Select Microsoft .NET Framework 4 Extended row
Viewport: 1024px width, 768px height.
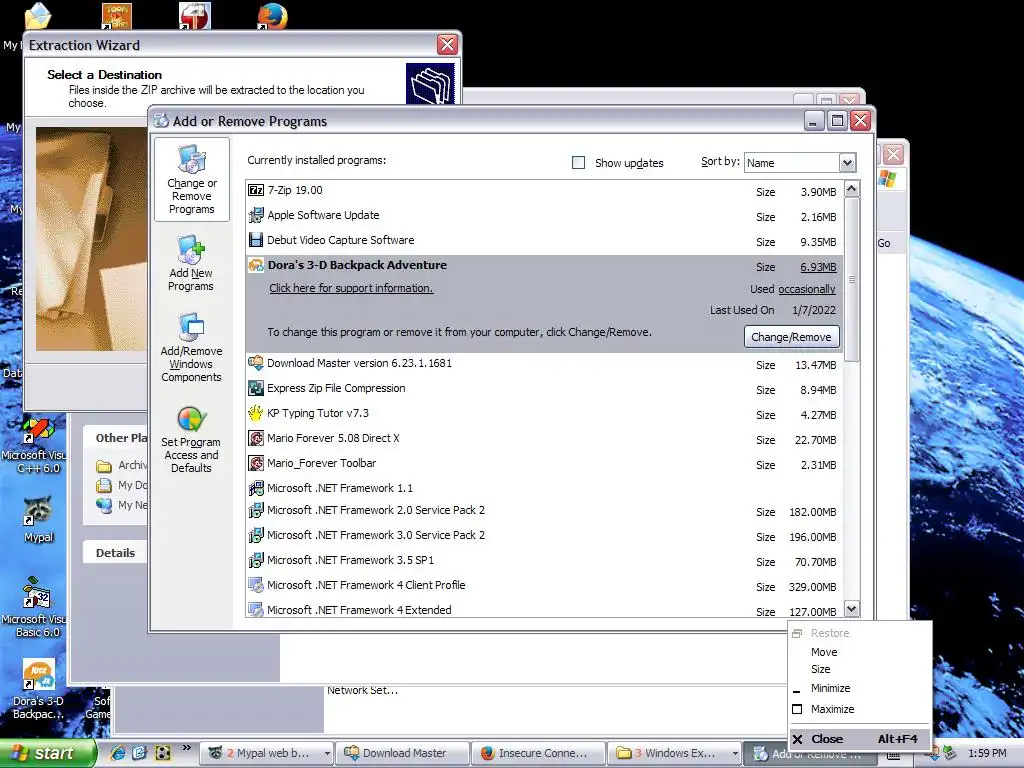[543, 610]
